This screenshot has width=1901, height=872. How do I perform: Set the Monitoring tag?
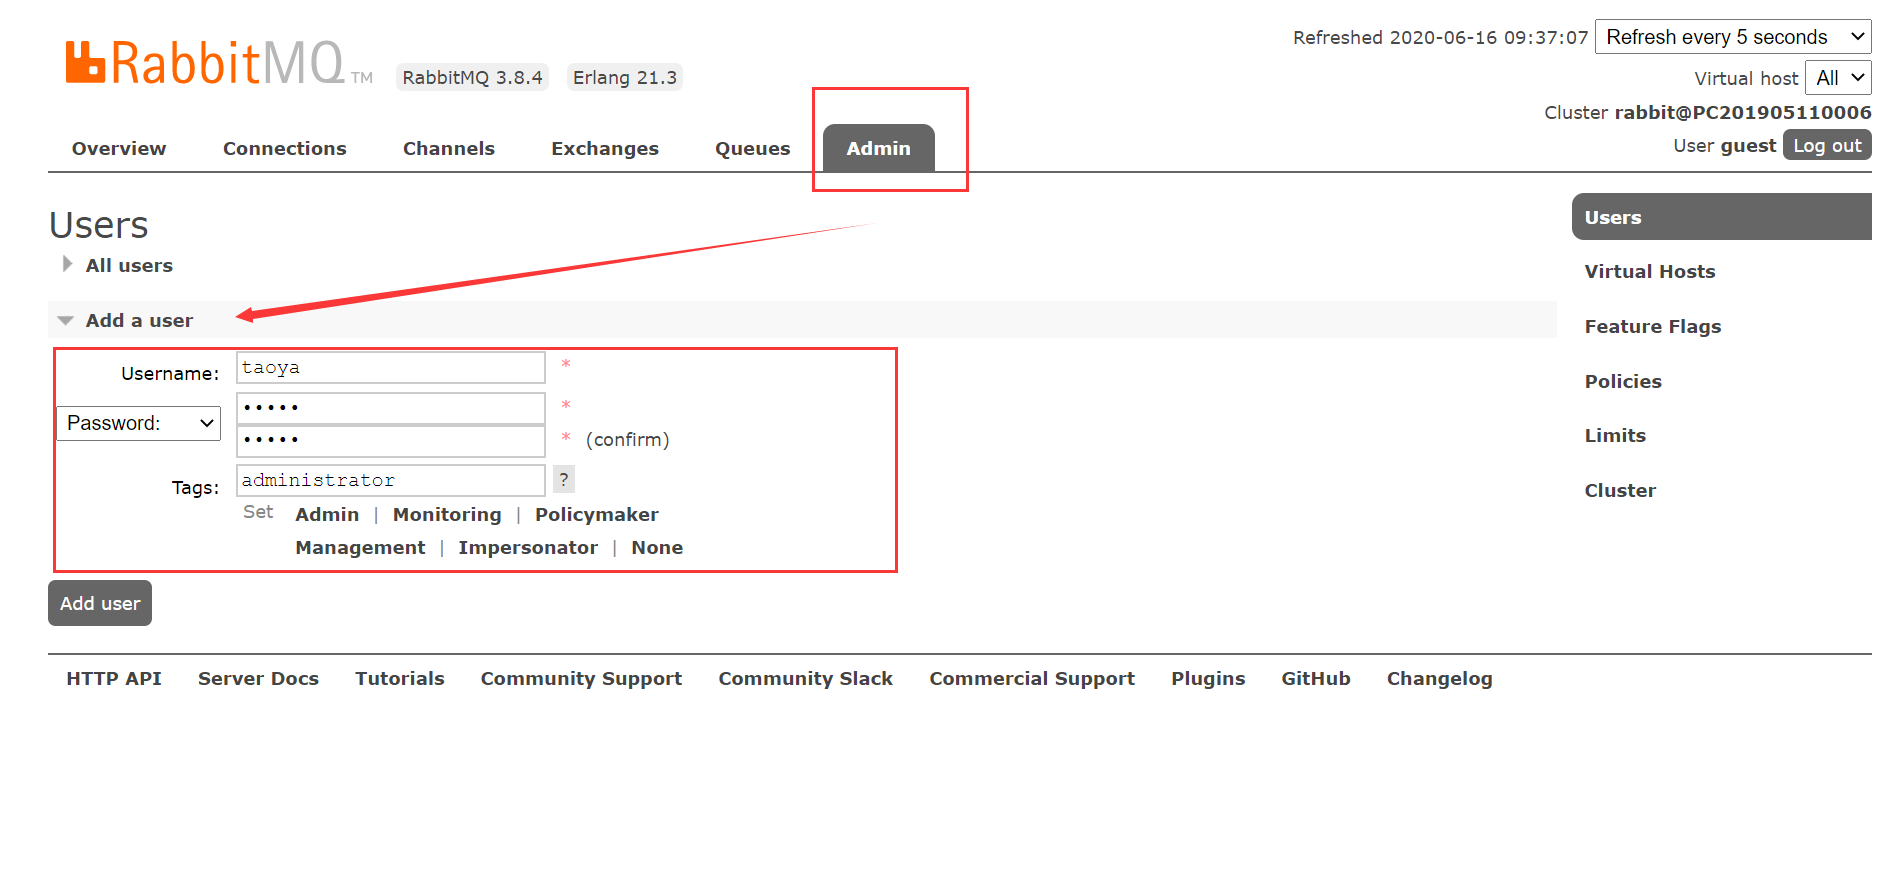(x=447, y=514)
